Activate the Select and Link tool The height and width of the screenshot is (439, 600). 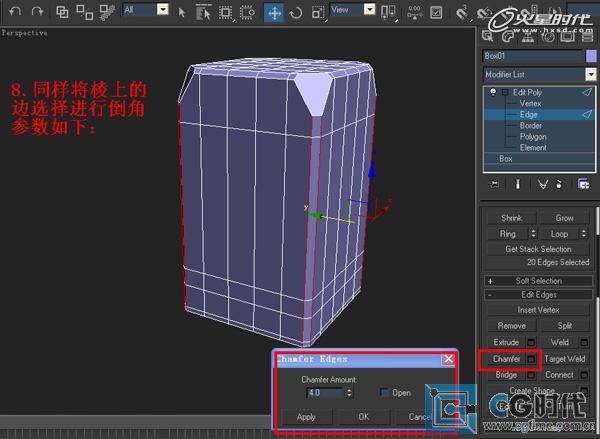pos(62,12)
